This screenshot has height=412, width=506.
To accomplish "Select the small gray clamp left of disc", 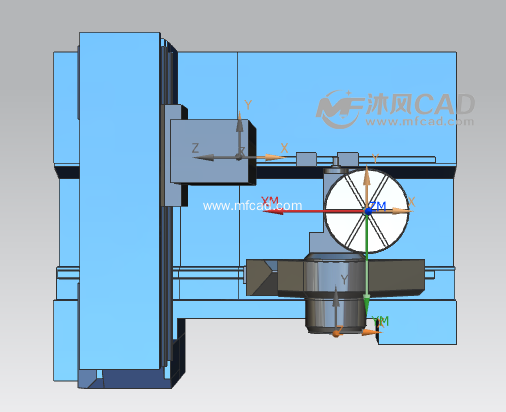I will tap(306, 158).
